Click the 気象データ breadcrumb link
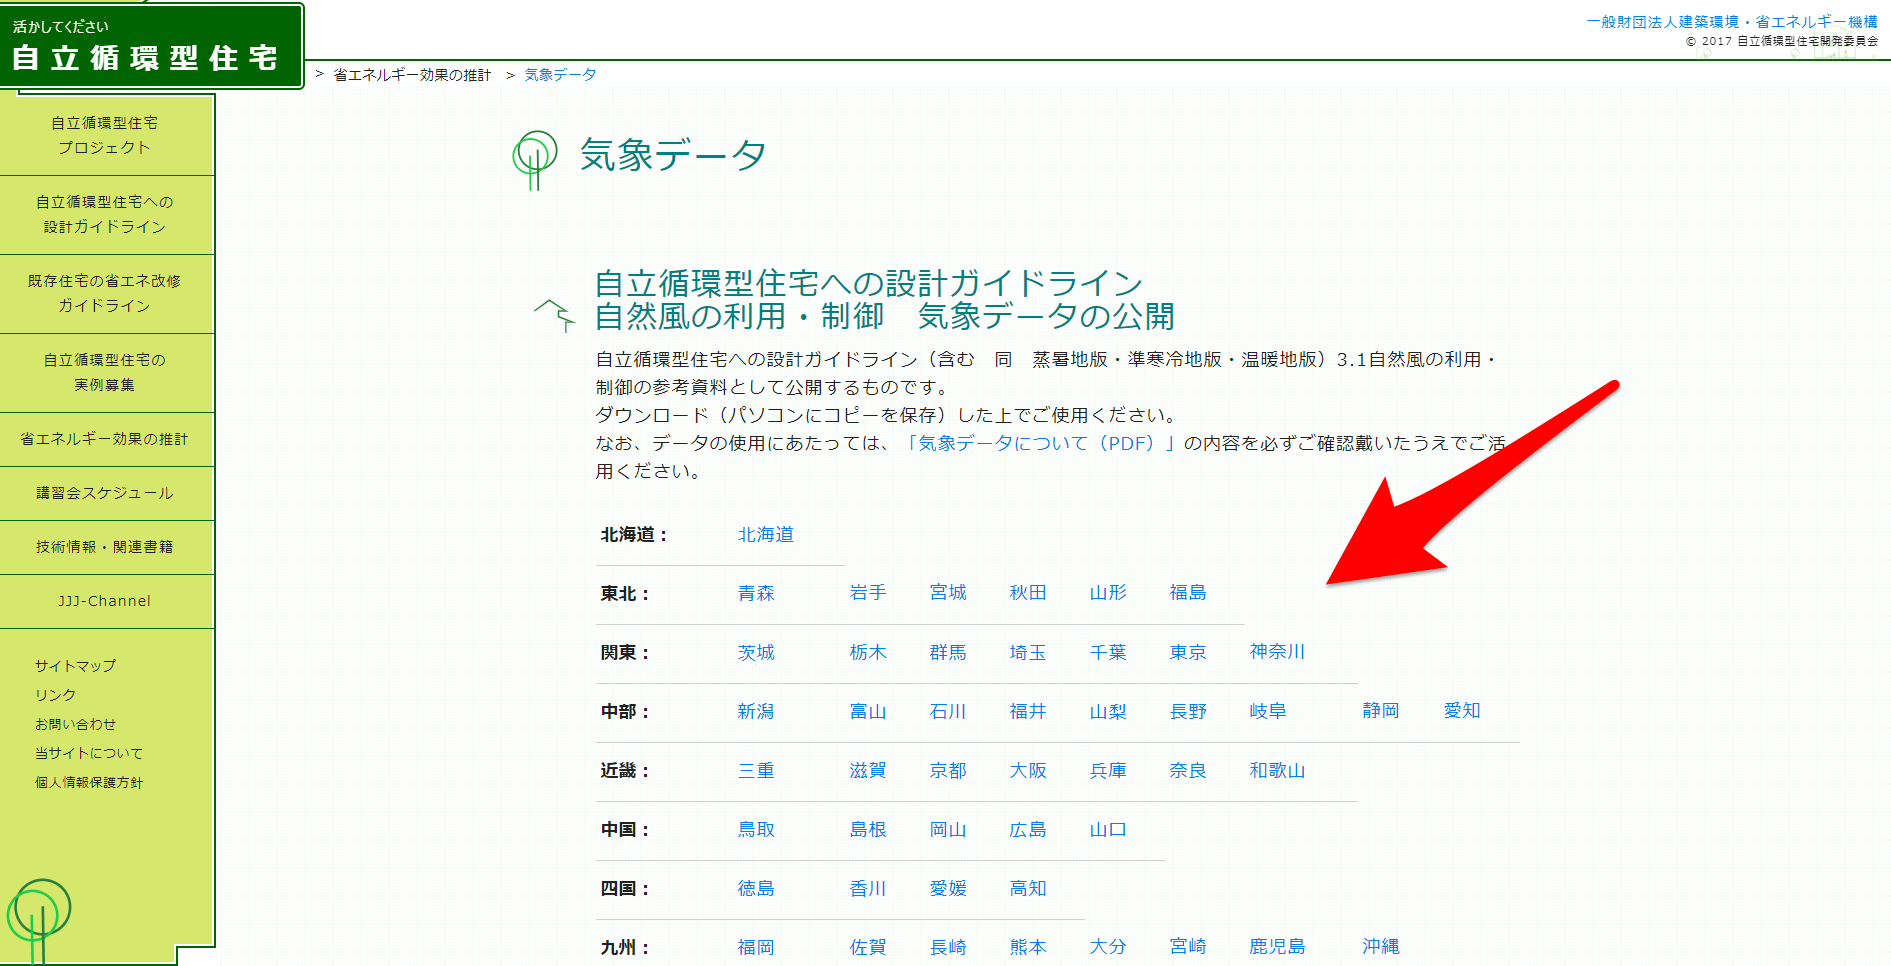The width and height of the screenshot is (1891, 966). [x=560, y=75]
